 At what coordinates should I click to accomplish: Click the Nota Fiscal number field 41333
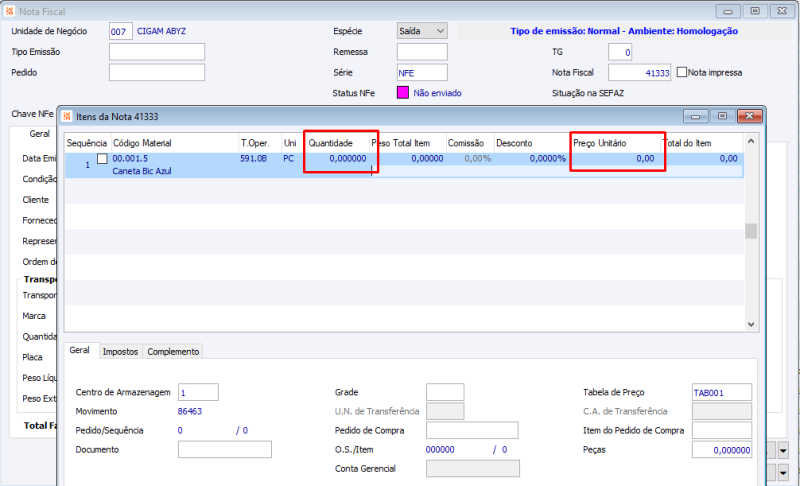pyautogui.click(x=639, y=72)
